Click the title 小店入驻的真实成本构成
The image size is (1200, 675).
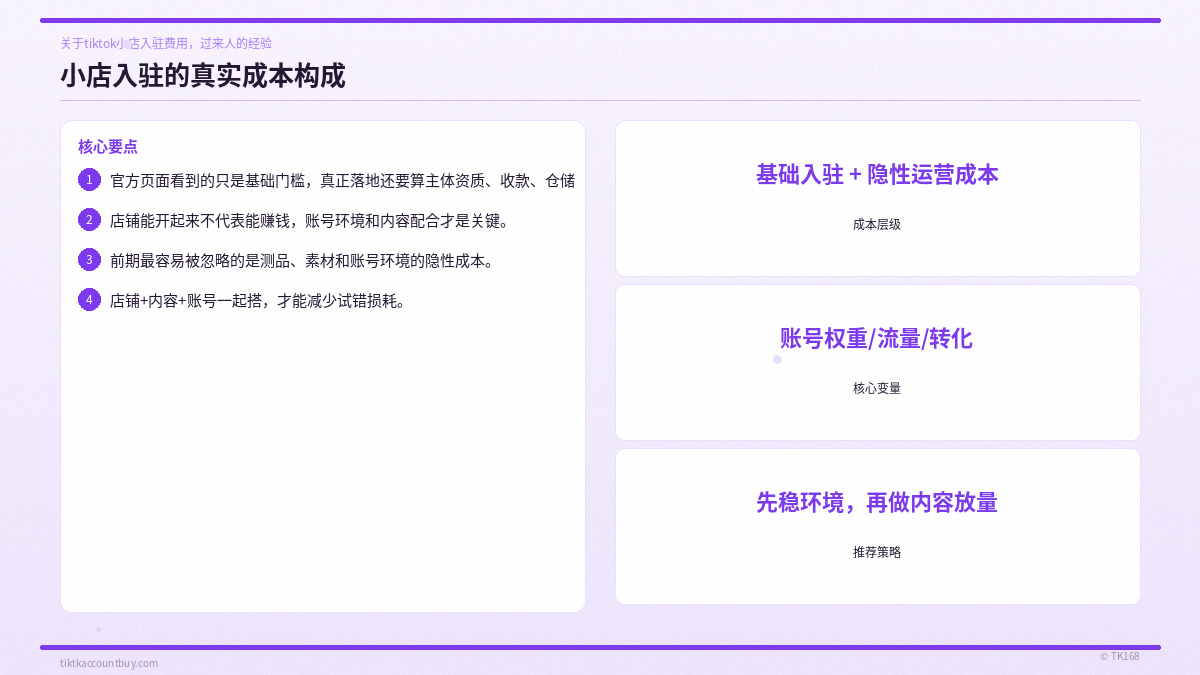coord(203,75)
